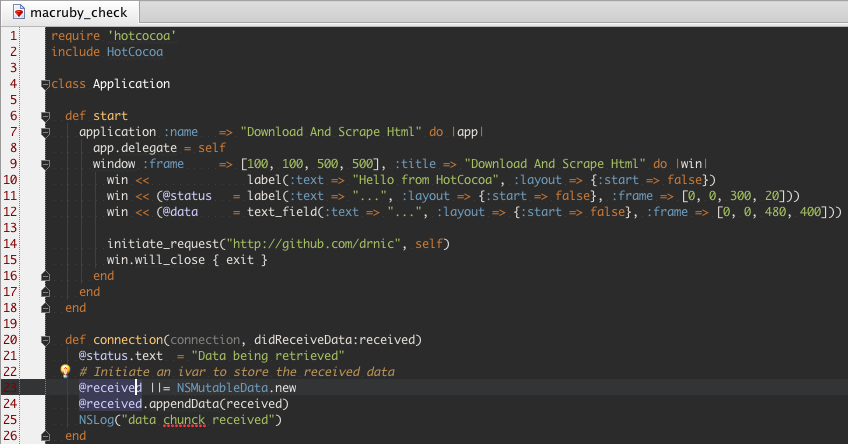
Task: Click the start method name on line 6
Action: coord(110,116)
